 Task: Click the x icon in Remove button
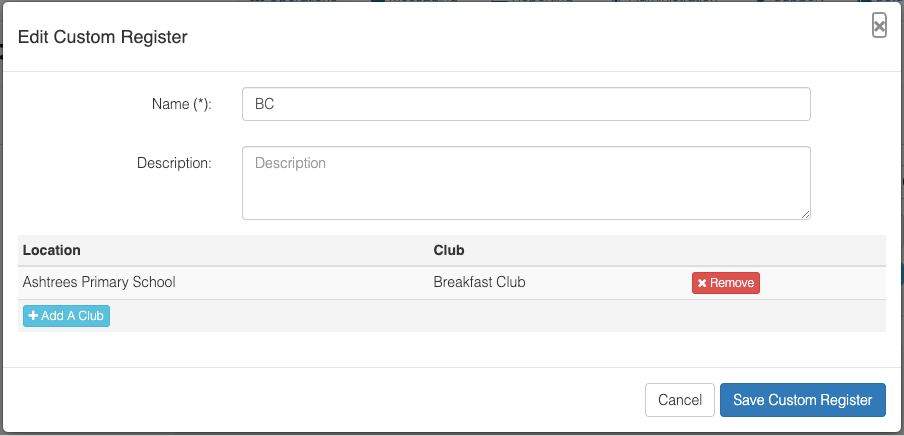702,283
